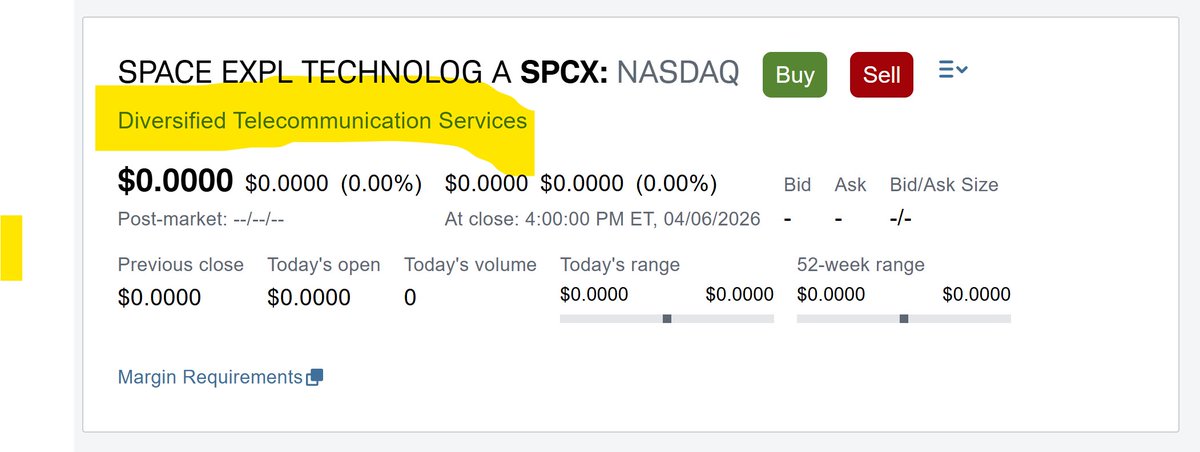Click the SPACE EXPL TECHNOLOG A company name
The image size is (1200, 452).
click(x=316, y=72)
